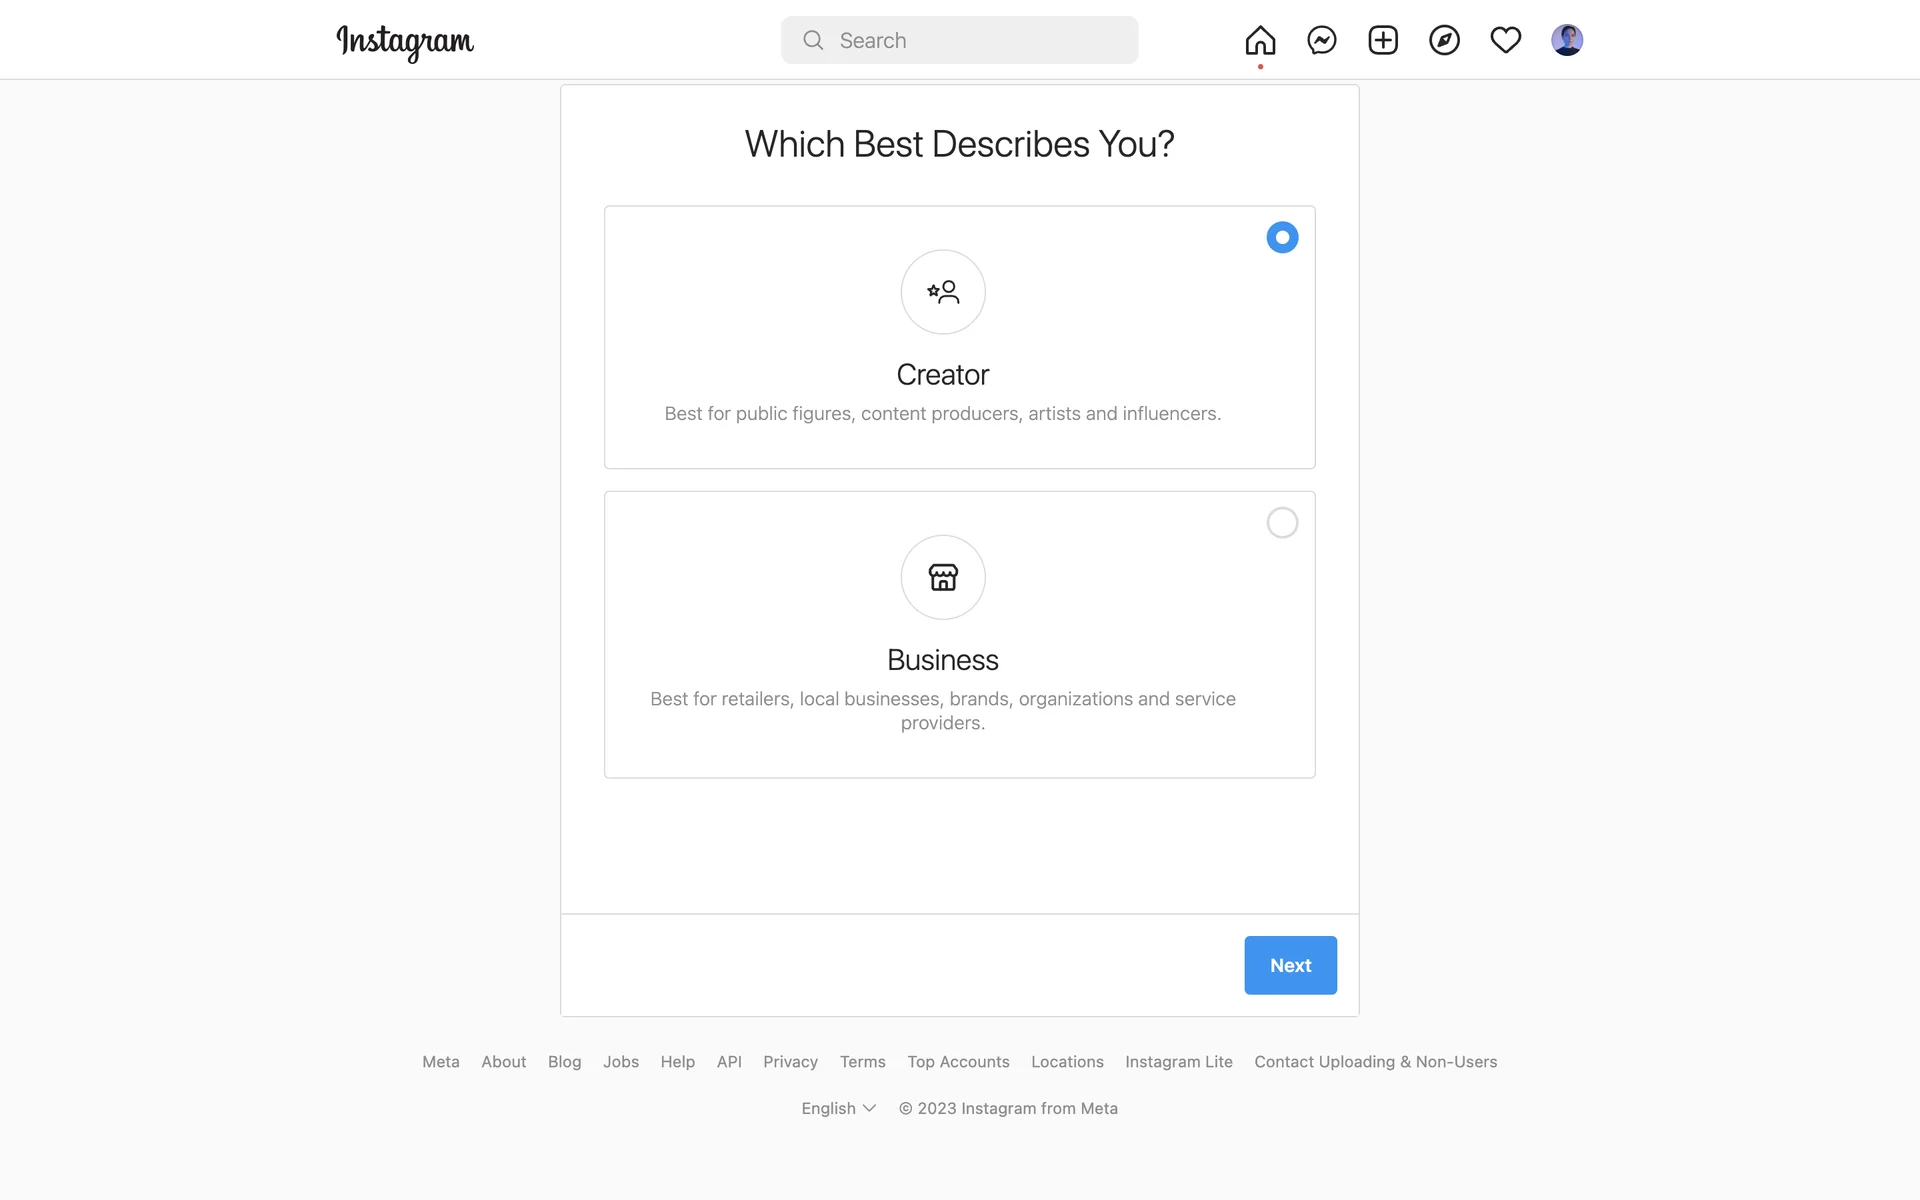Open Top Accounts footer link
Image resolution: width=1920 pixels, height=1200 pixels.
(958, 1062)
